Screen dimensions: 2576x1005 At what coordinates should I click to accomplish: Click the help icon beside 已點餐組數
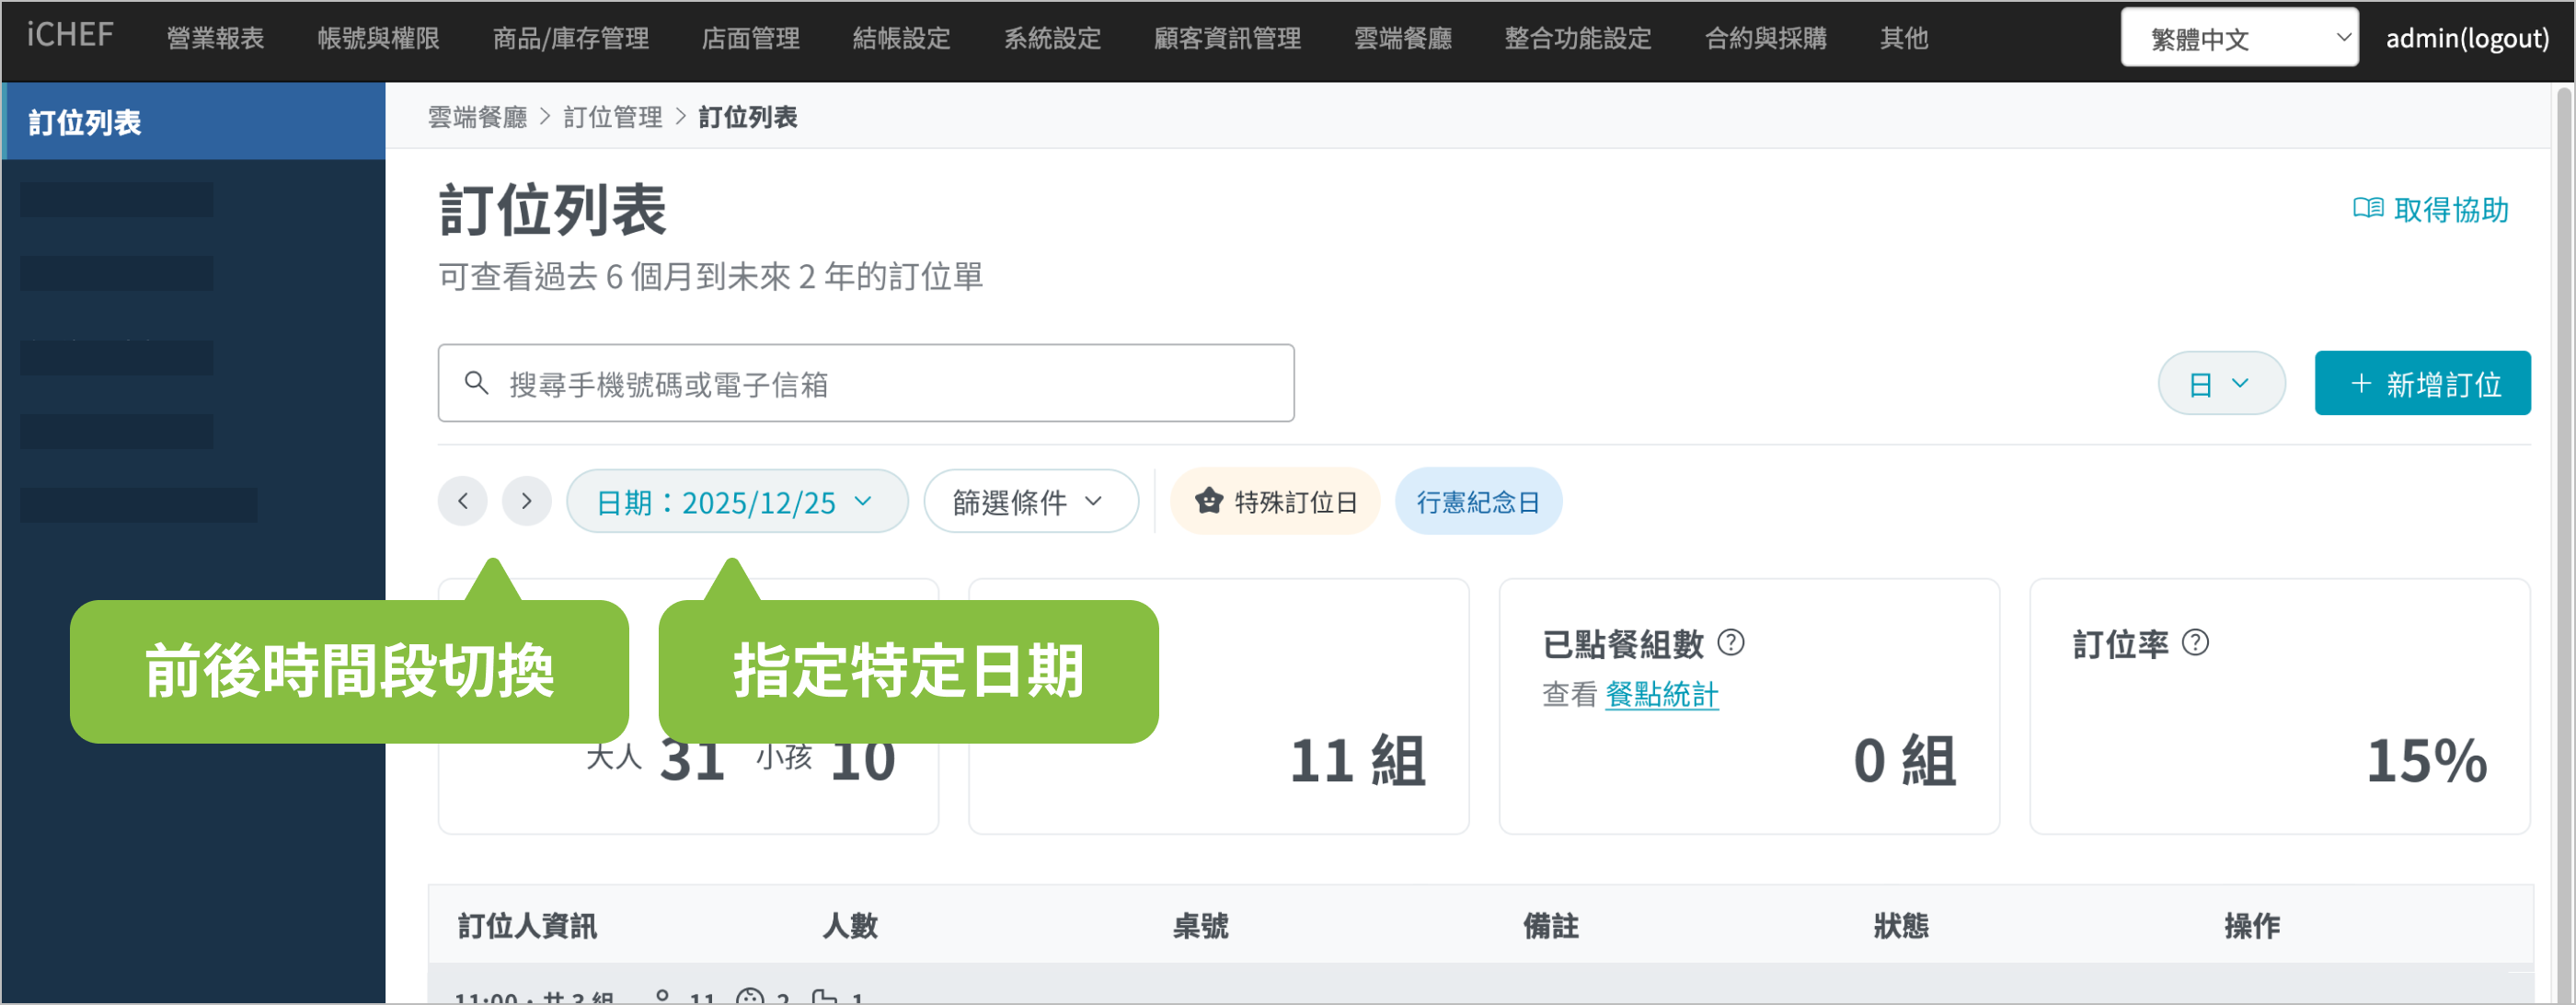point(1730,643)
